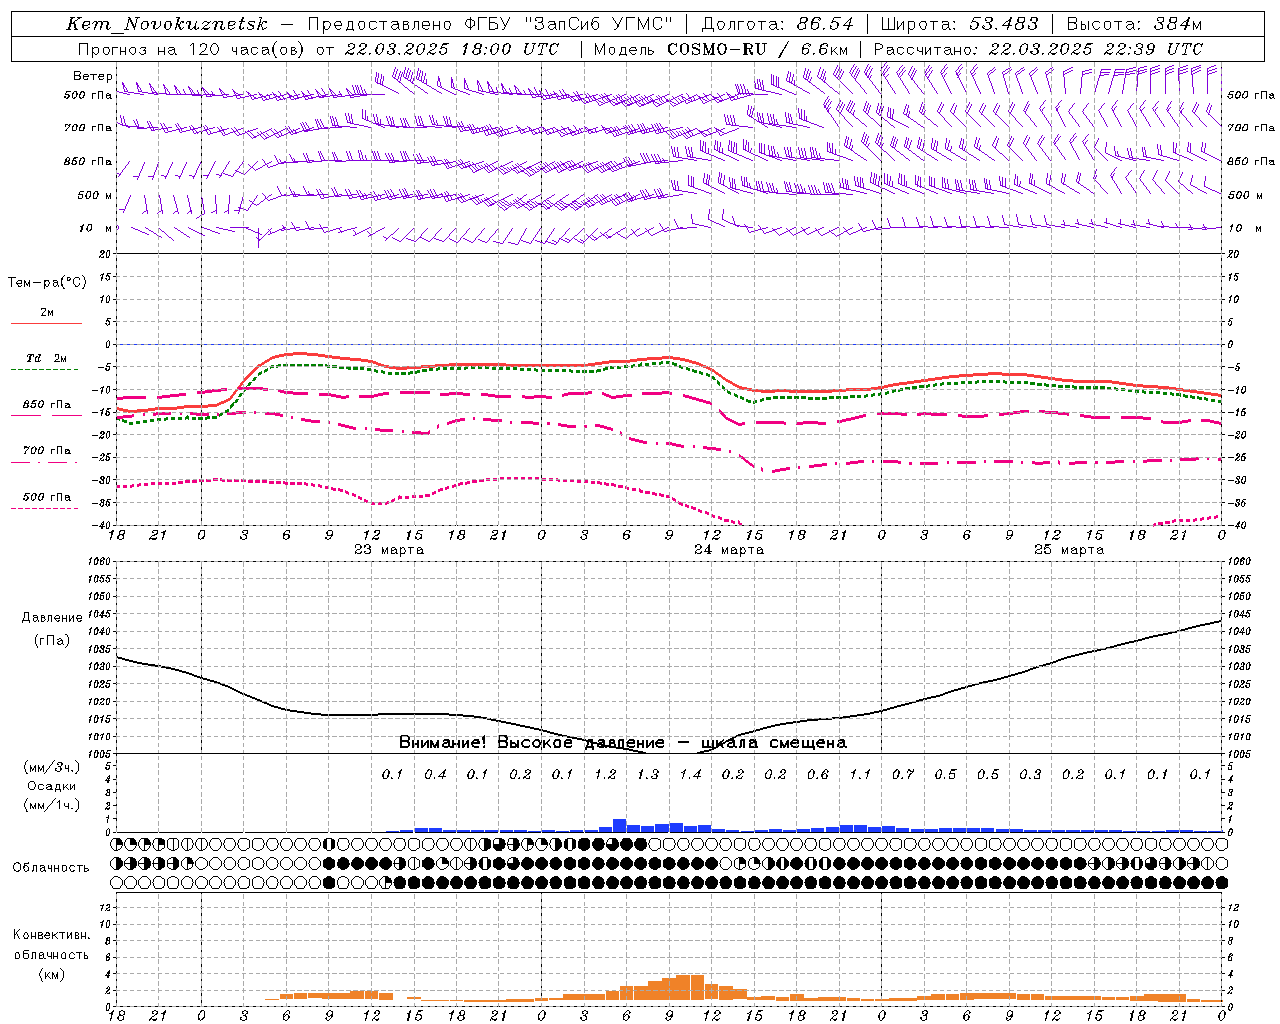Select the Широта: 53.483 value
The width and height of the screenshot is (1280, 1024).
click(959, 24)
